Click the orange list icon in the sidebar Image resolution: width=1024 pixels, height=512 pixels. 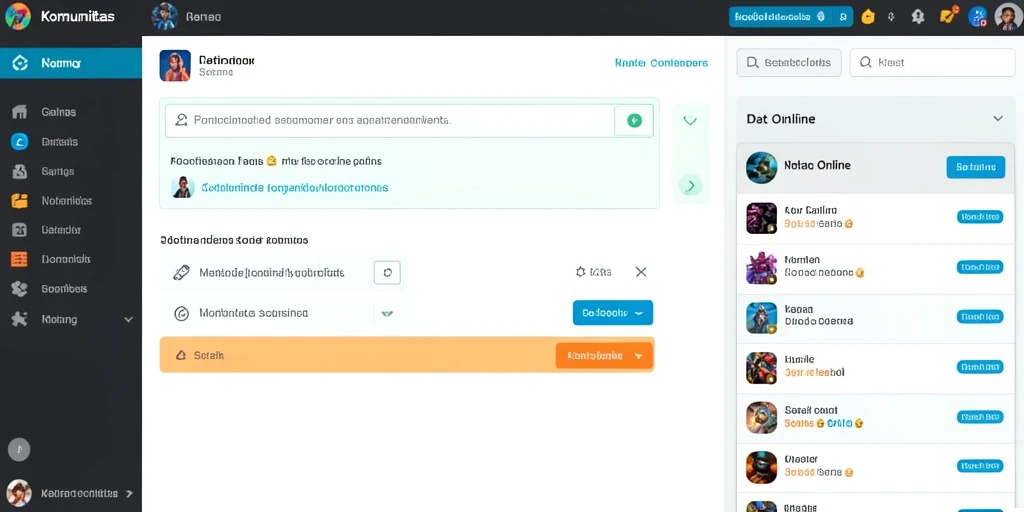click(20, 259)
